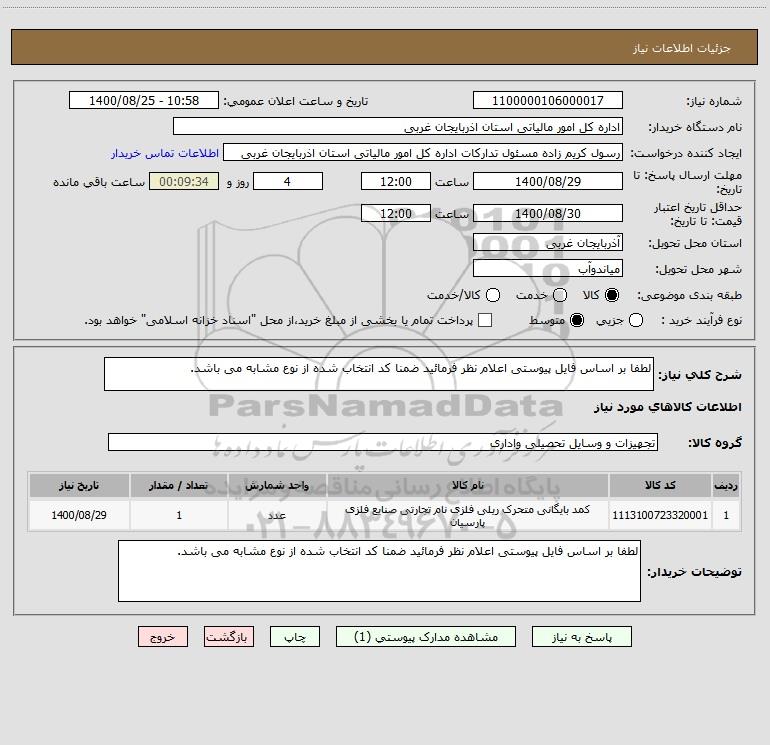Click the بازگشت back button

(x=229, y=637)
